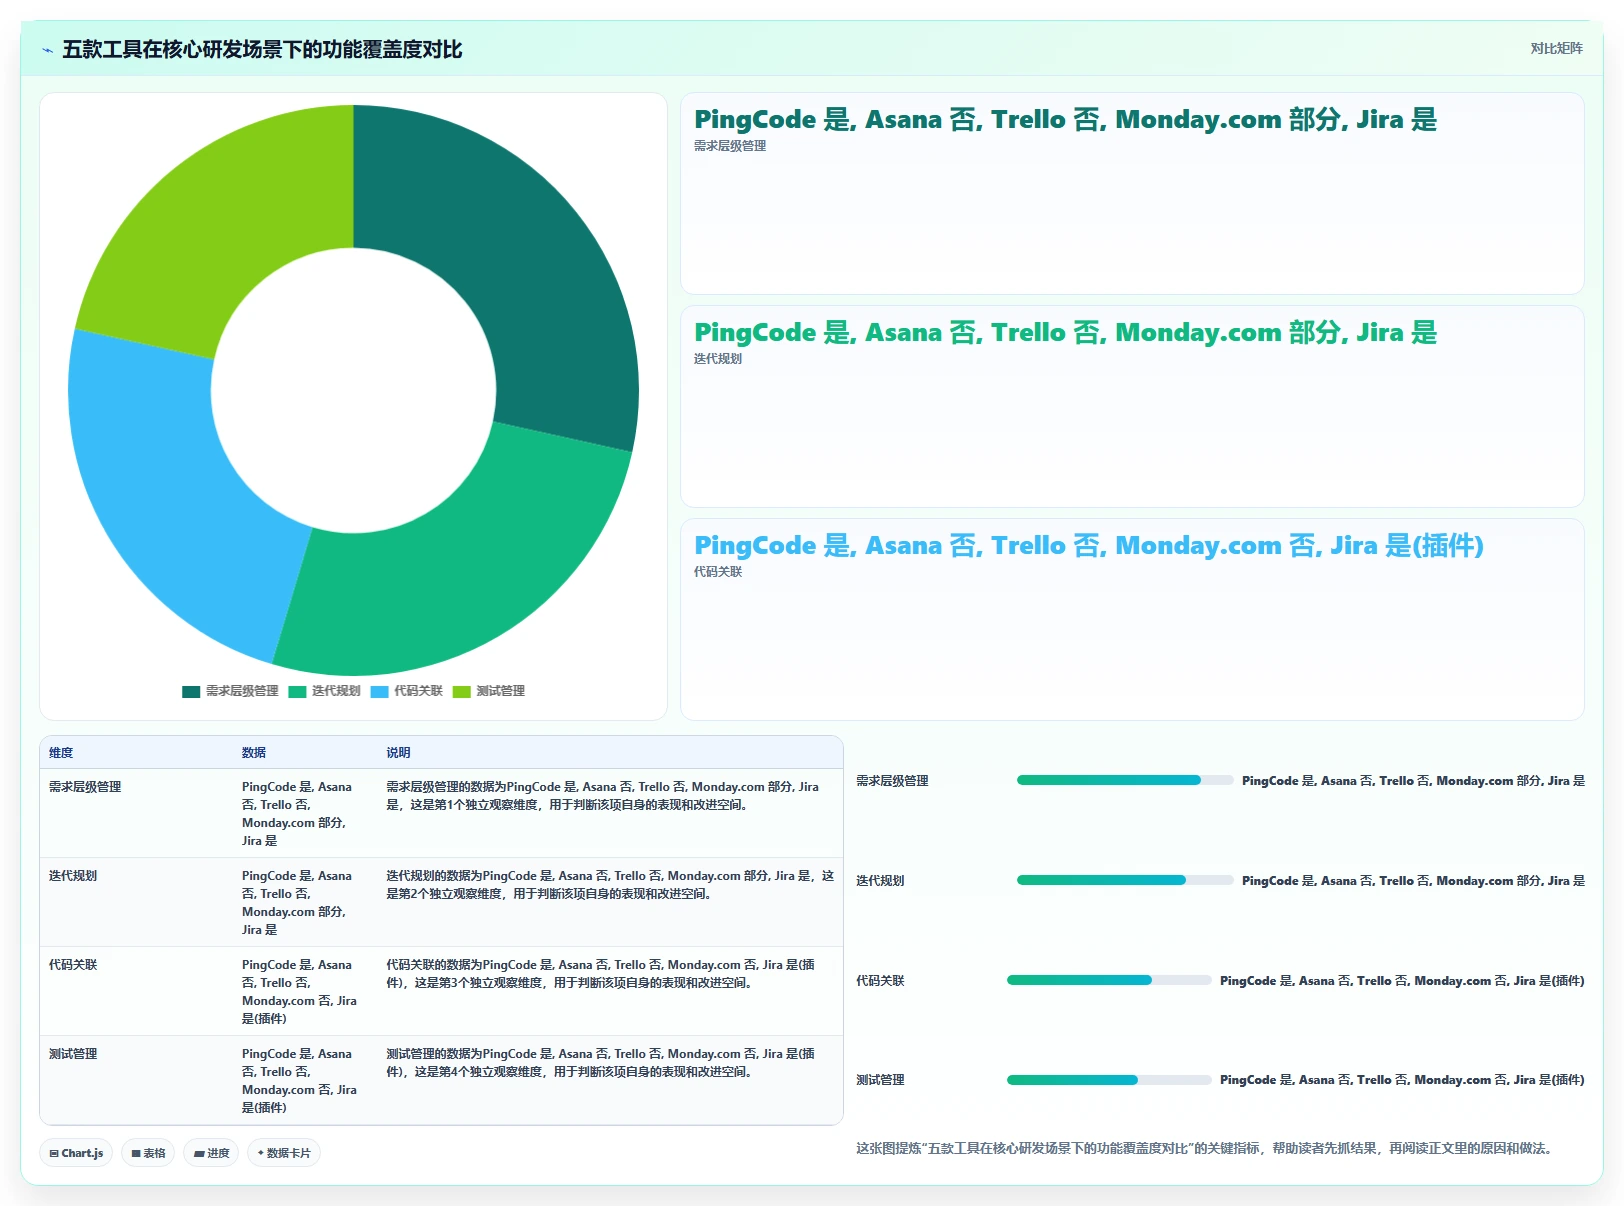Click the small blue icon before the title
Image resolution: width=1624 pixels, height=1206 pixels.
pyautogui.click(x=47, y=50)
